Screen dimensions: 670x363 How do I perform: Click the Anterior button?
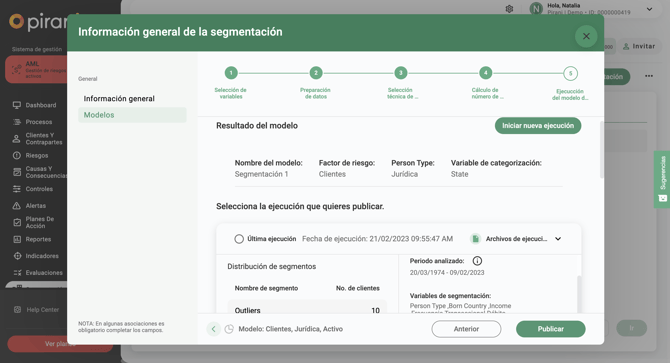[x=466, y=329]
